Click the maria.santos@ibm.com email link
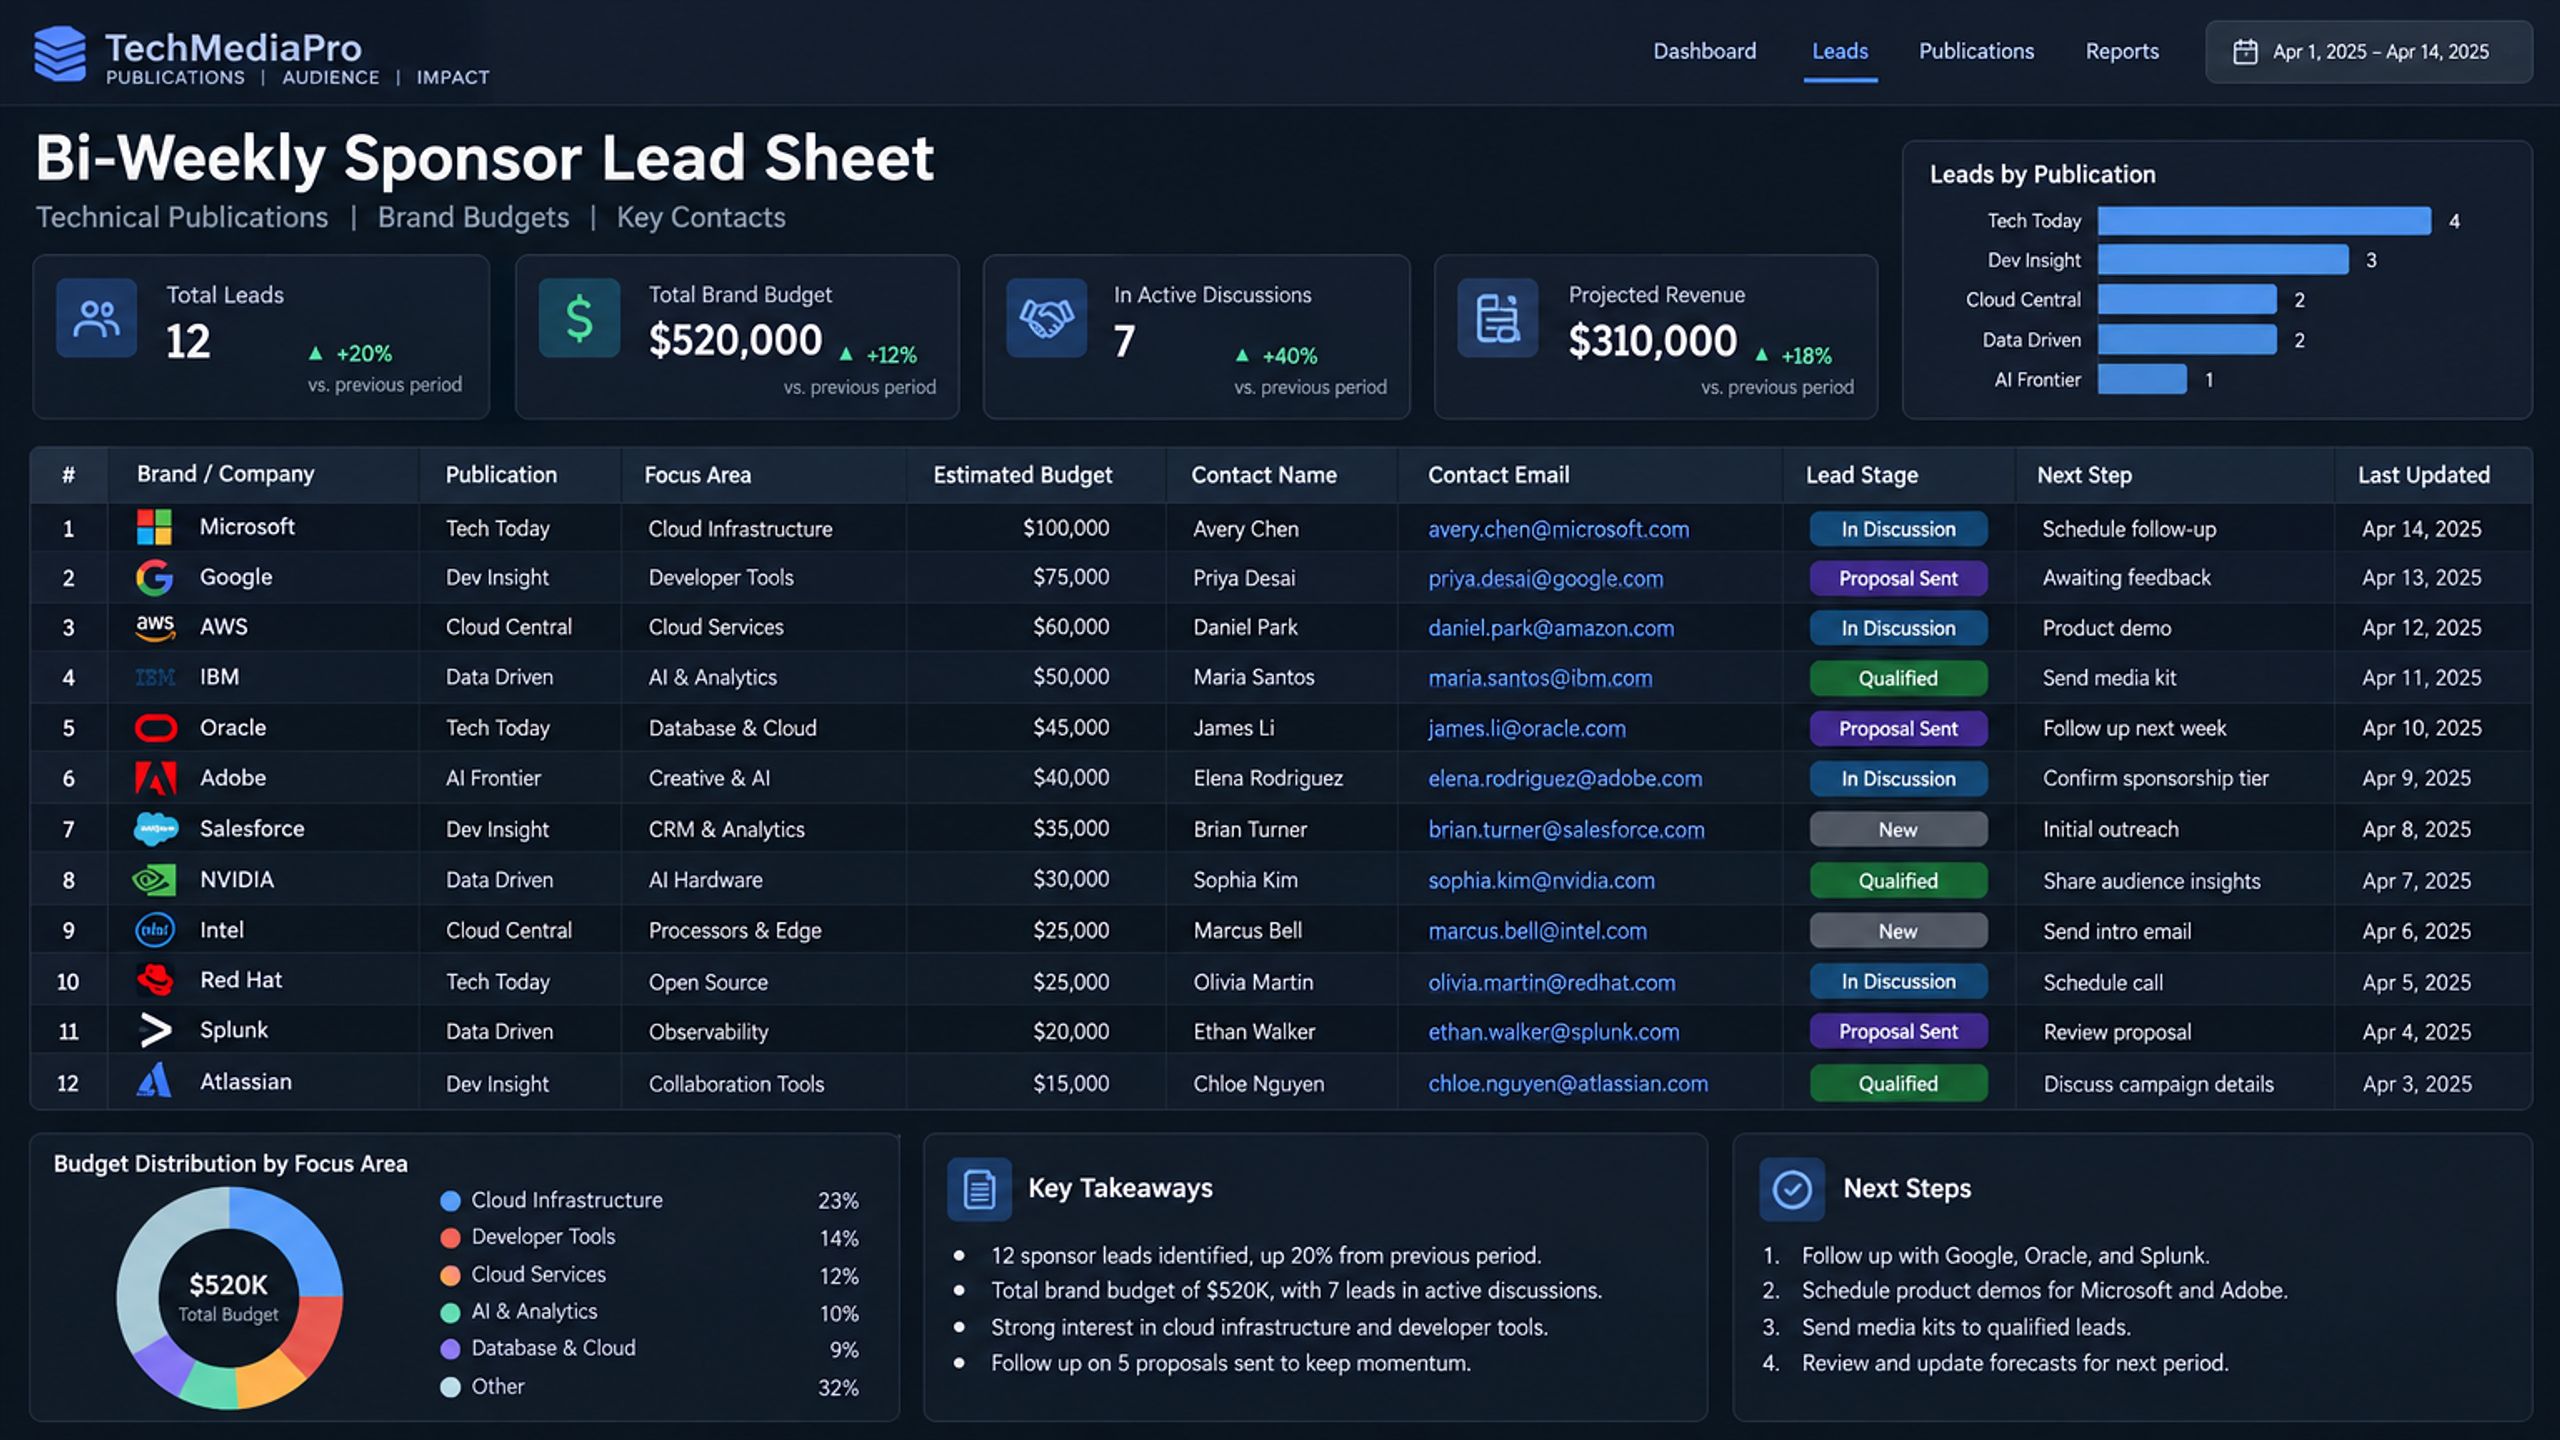This screenshot has height=1440, width=2560. (1540, 678)
